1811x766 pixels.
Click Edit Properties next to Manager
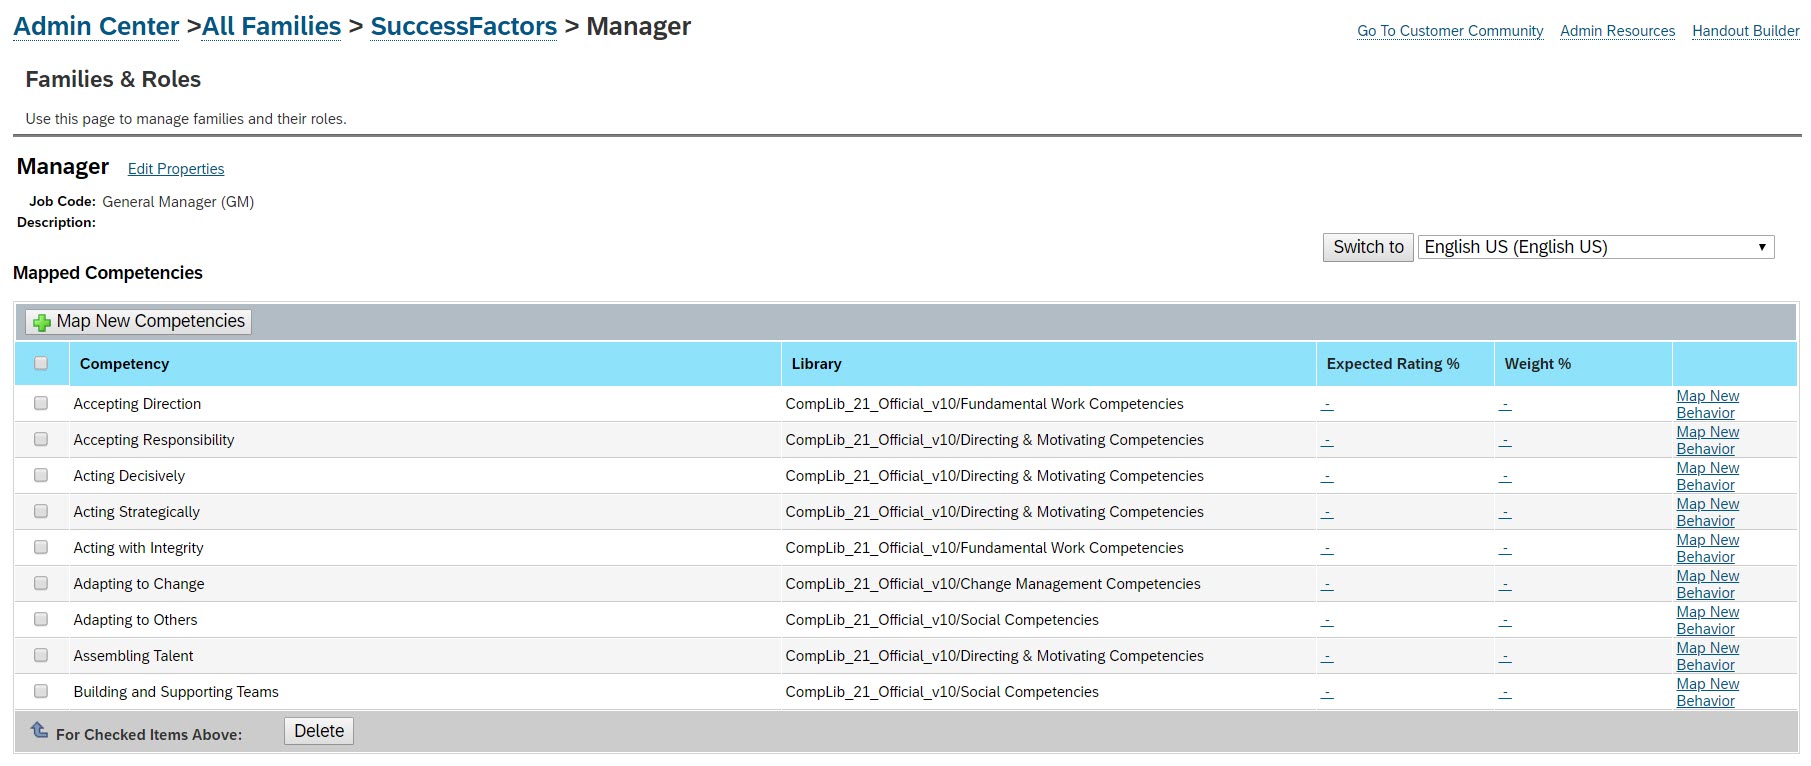tap(176, 169)
